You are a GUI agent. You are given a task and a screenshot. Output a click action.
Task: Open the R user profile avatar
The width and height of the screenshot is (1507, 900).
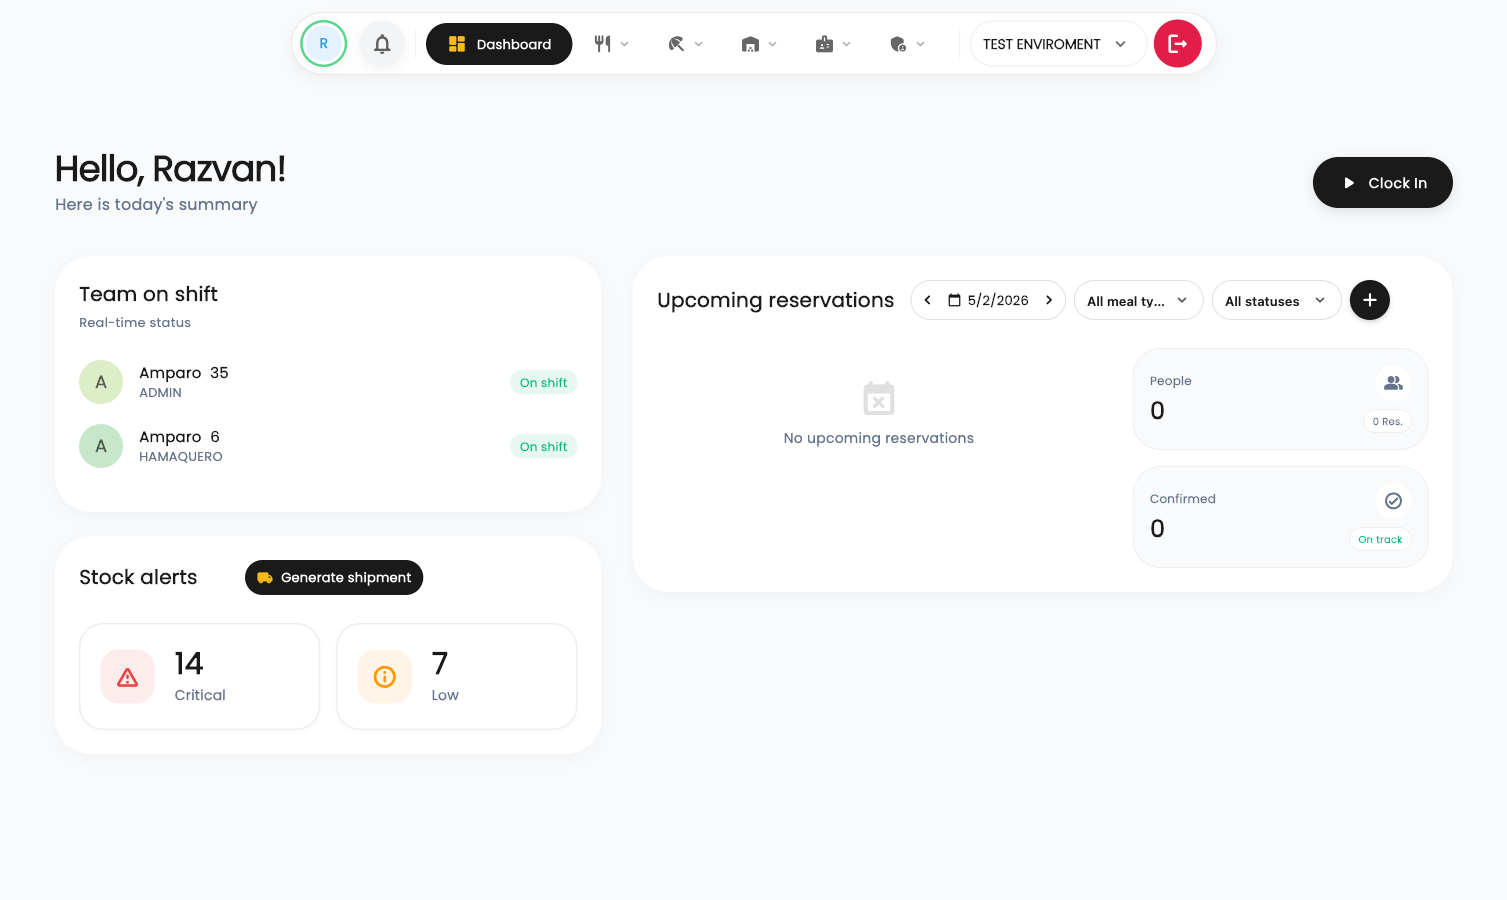point(323,44)
